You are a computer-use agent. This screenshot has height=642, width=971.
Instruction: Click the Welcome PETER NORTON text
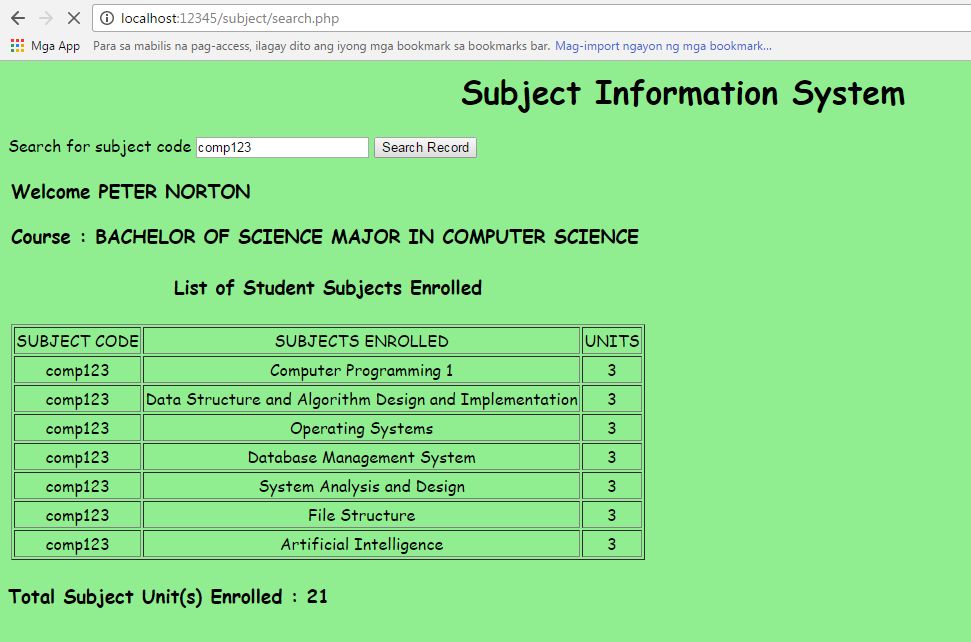(x=128, y=192)
